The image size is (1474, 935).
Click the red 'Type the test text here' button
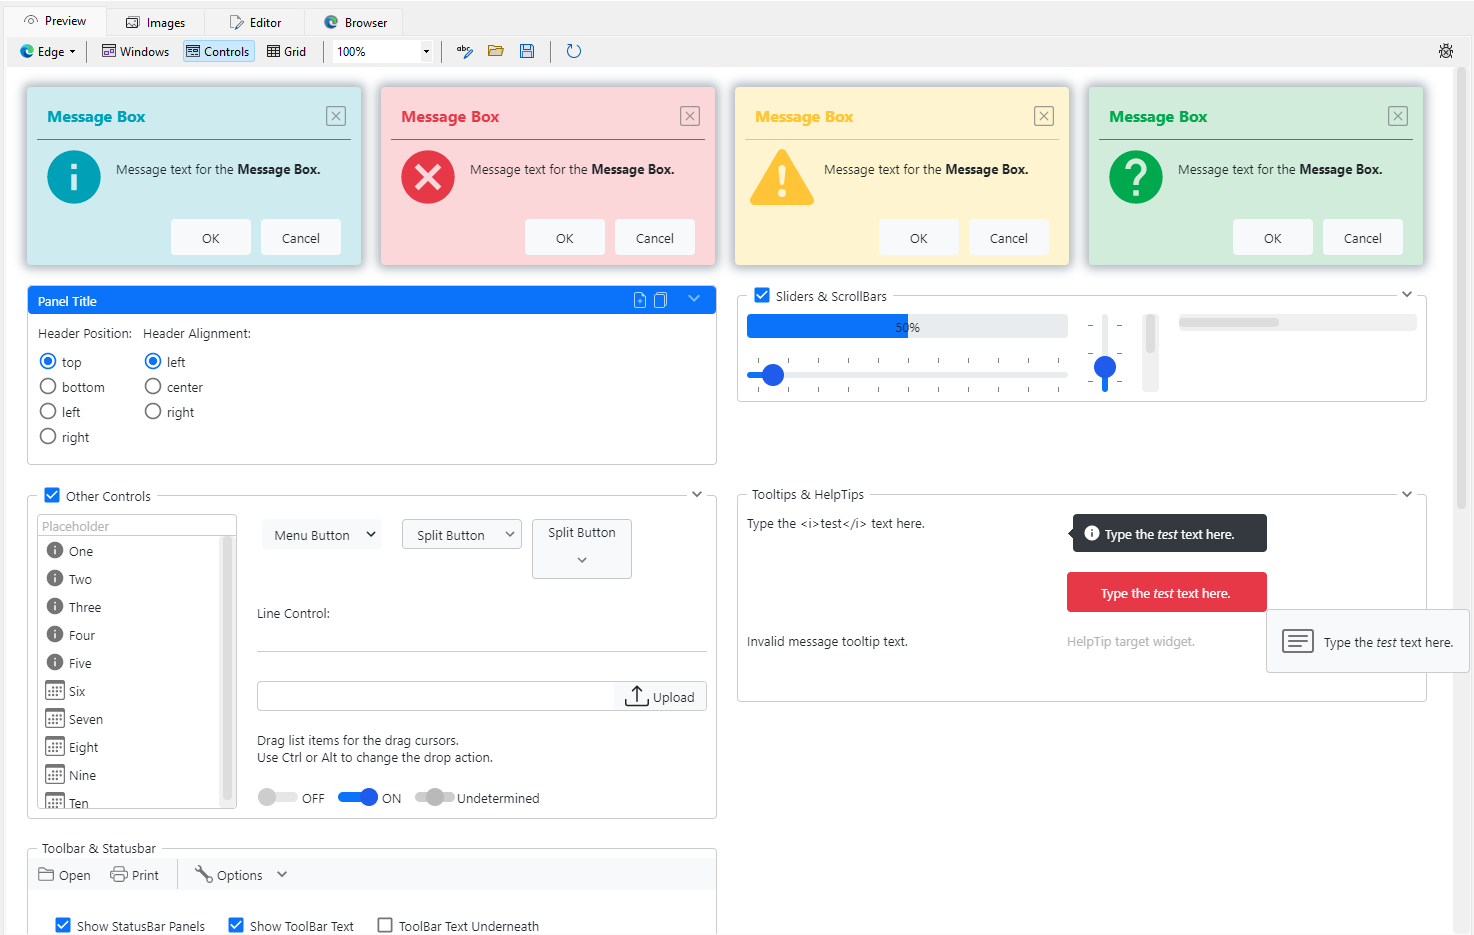click(x=1166, y=592)
